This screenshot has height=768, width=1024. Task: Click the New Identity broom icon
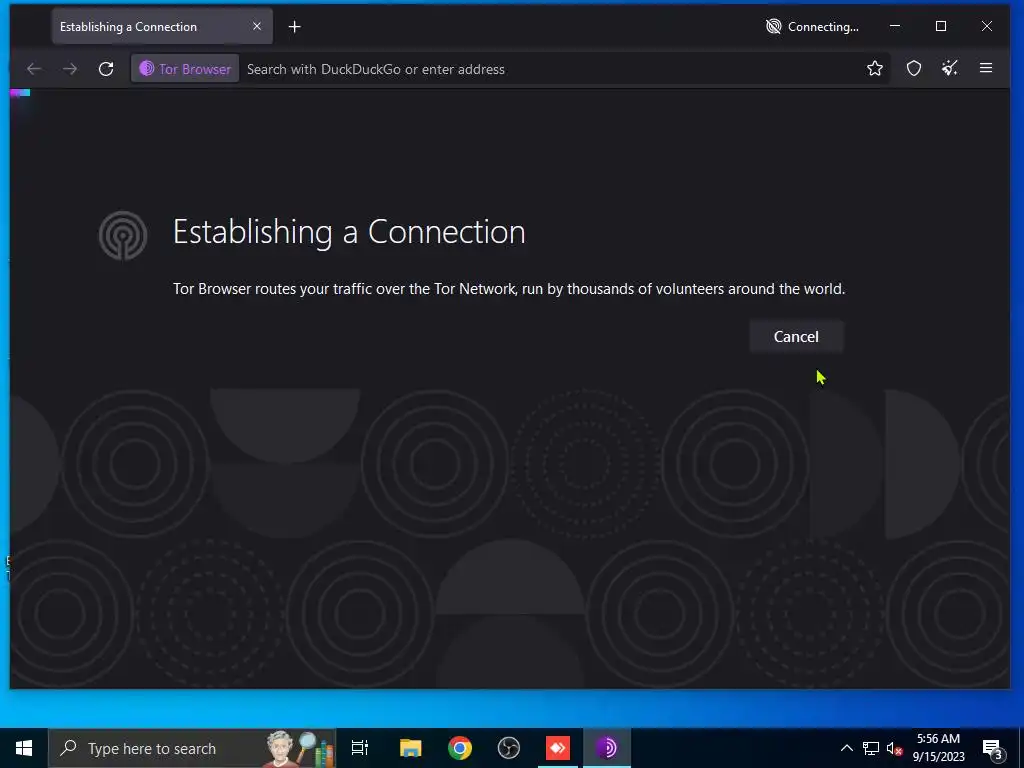coord(950,68)
